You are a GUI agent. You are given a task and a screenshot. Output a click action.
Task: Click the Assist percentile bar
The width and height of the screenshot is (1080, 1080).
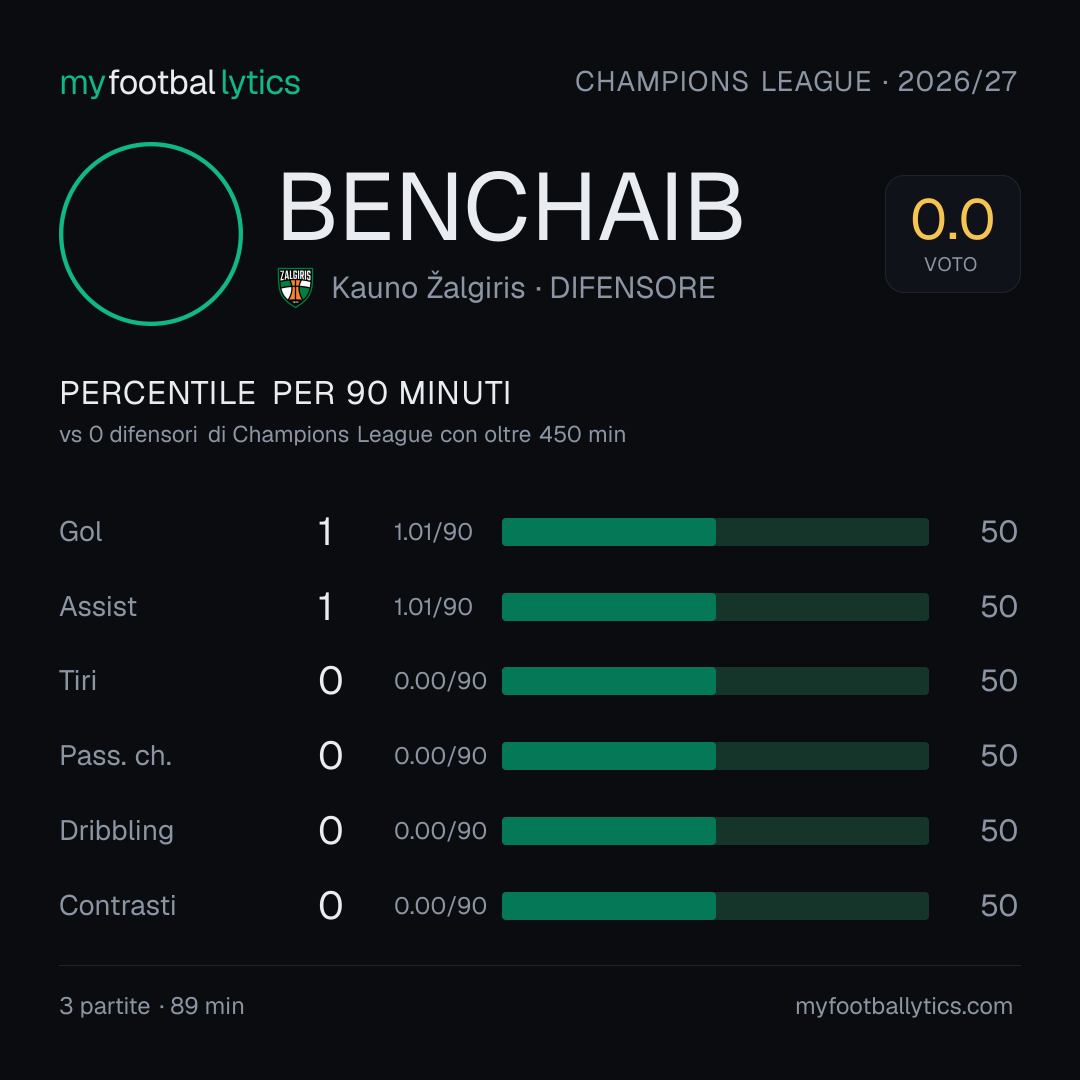[715, 607]
